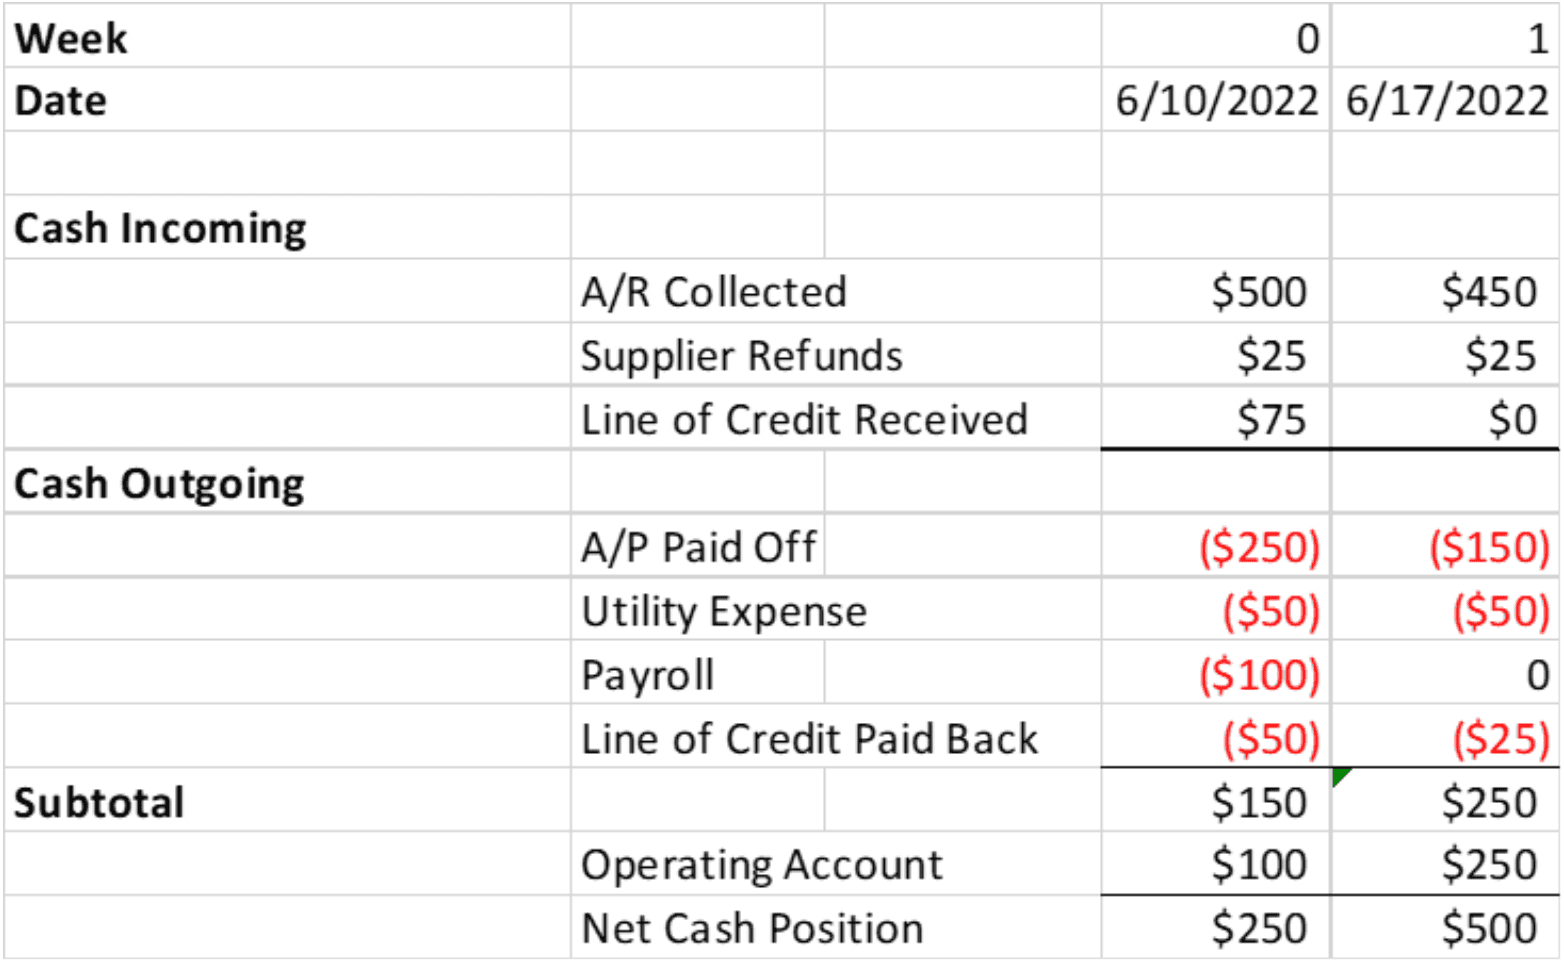Select the 6/17/2022 date cell

tap(1446, 101)
